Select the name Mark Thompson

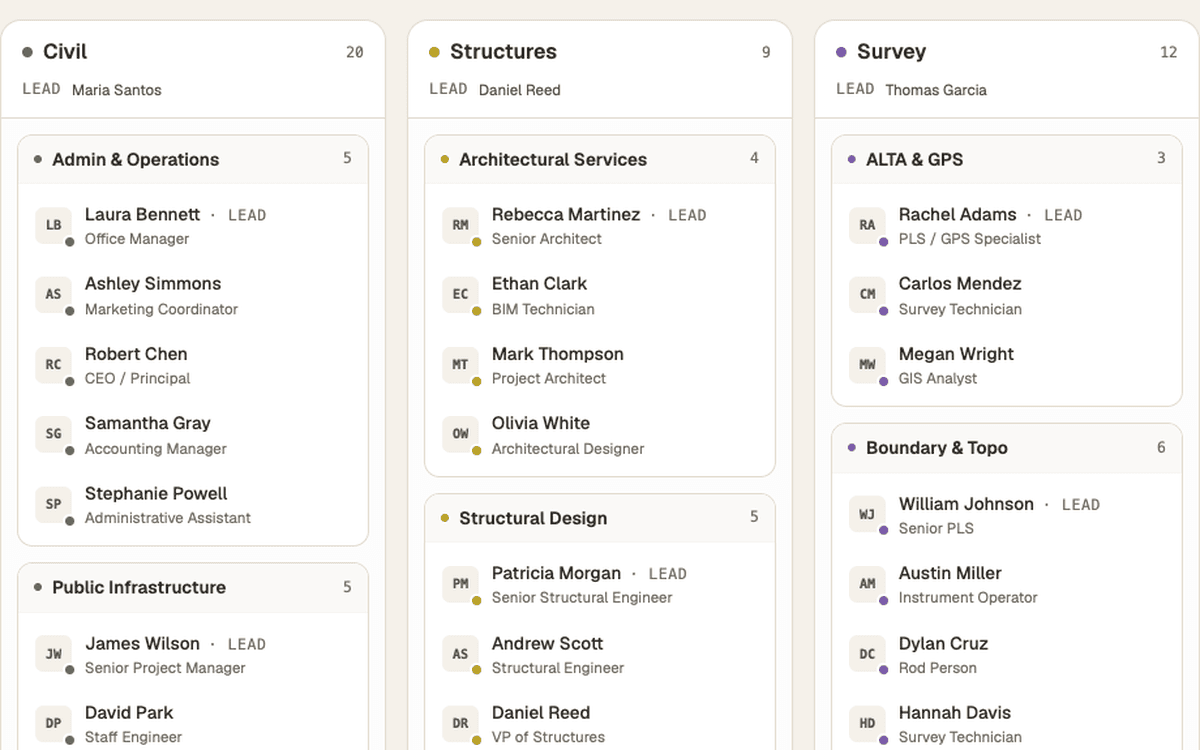pyautogui.click(x=558, y=354)
